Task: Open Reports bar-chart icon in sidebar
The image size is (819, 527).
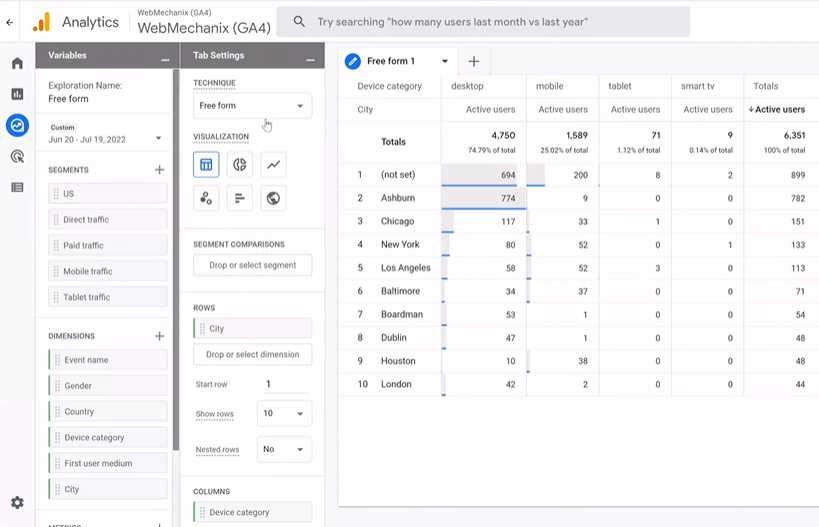Action: [17, 94]
